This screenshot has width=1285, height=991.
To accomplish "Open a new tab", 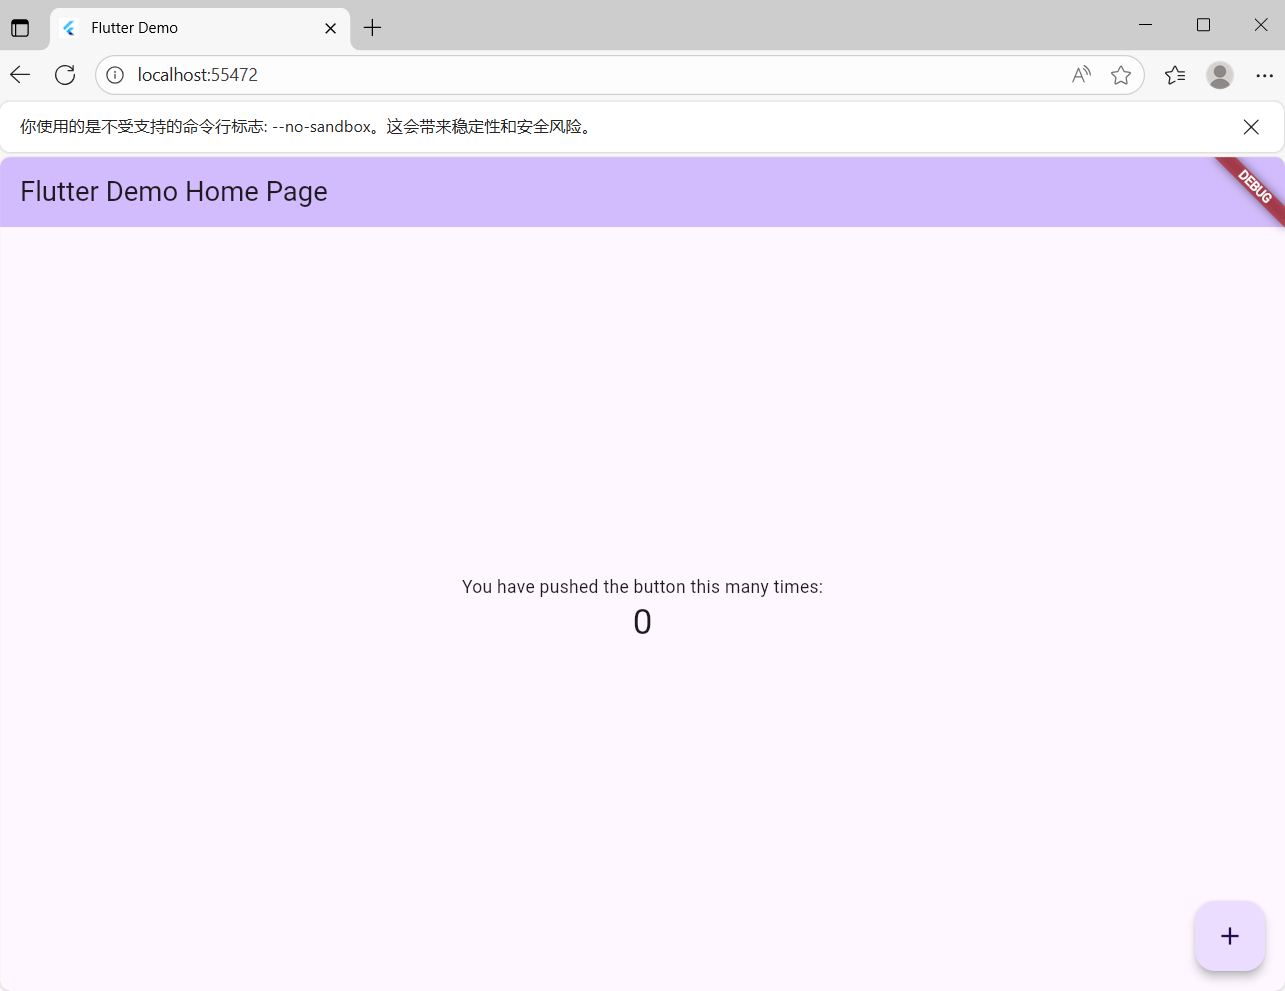I will pyautogui.click(x=372, y=28).
